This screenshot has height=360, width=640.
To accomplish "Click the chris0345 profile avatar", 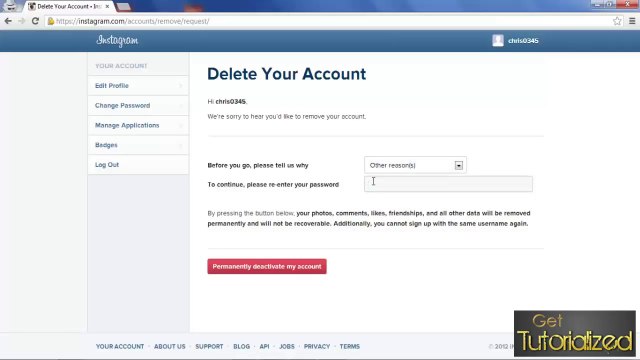I will coord(498,40).
